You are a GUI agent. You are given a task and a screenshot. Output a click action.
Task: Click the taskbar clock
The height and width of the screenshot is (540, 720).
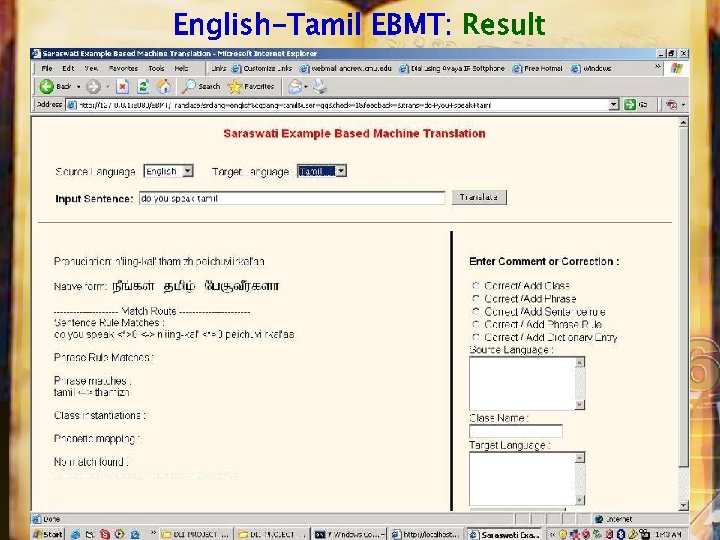pyautogui.click(x=668, y=534)
